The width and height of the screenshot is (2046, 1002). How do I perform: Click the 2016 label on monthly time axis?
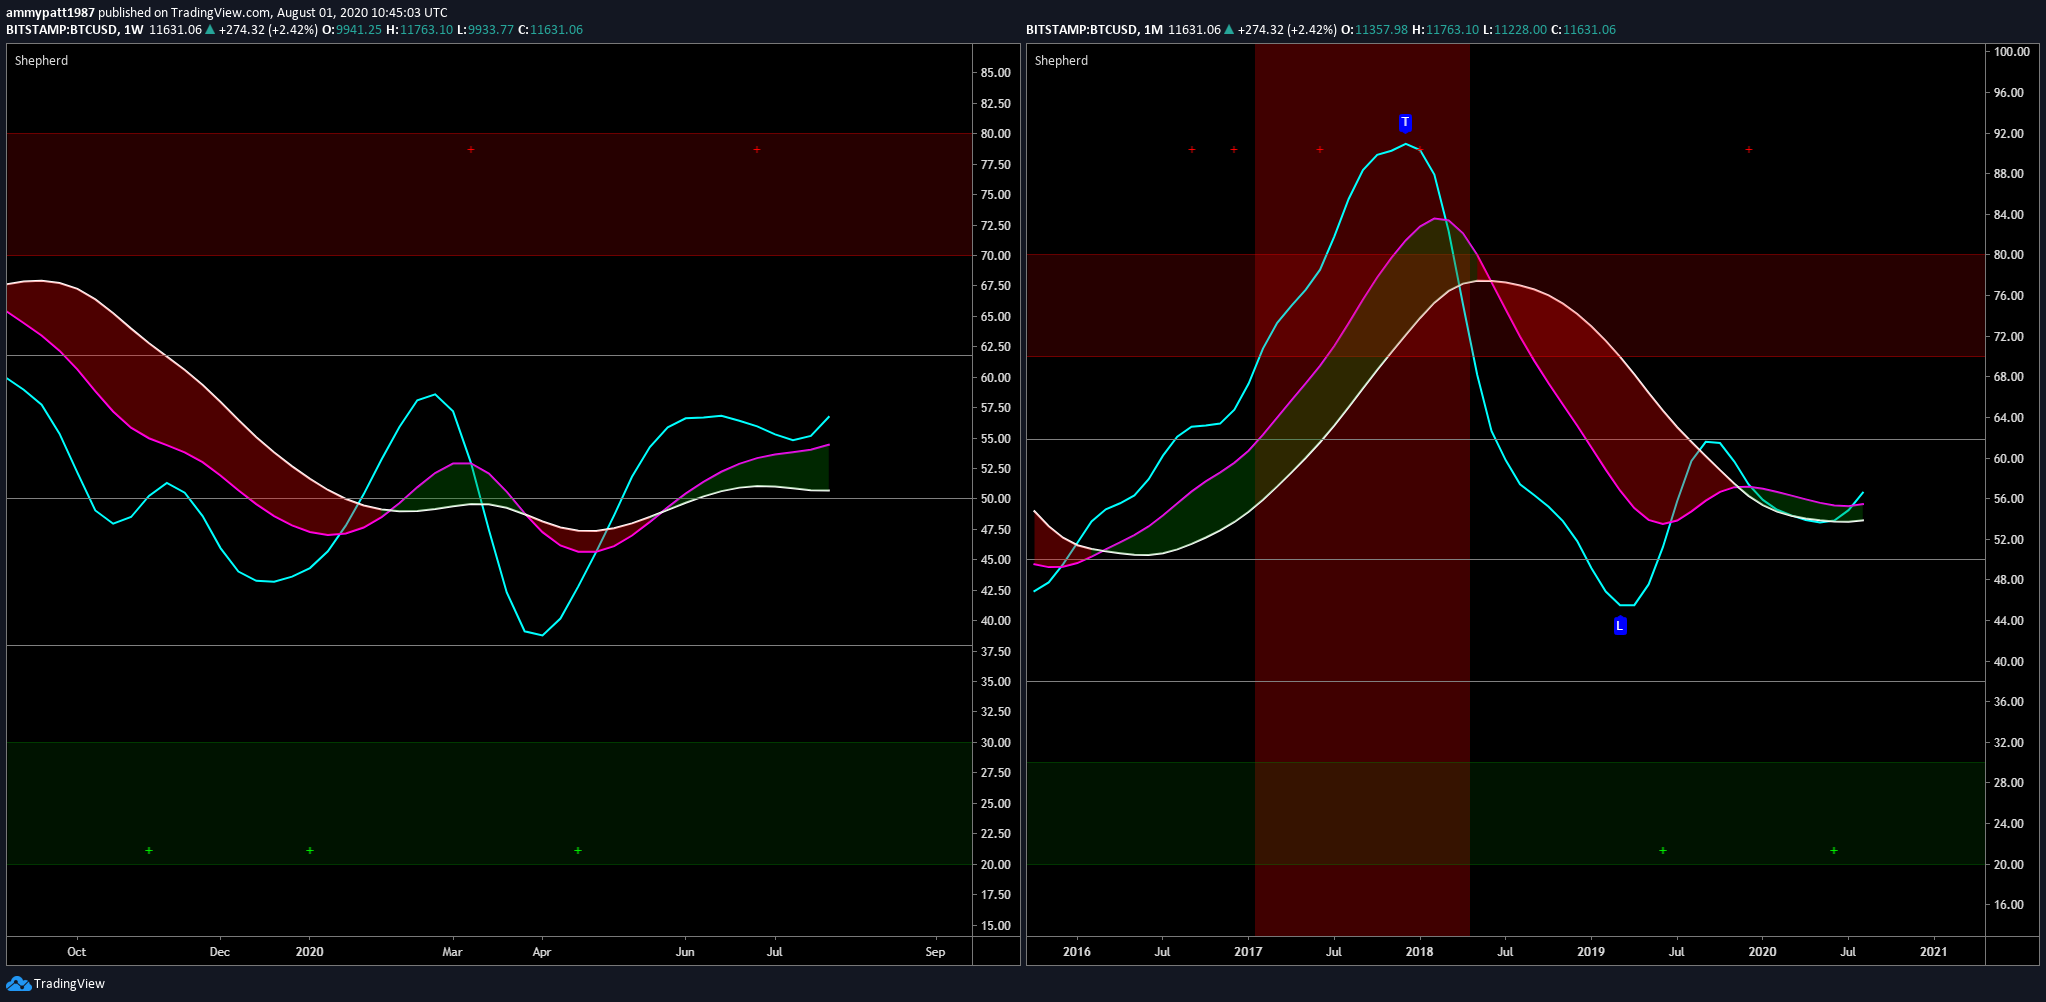[x=1077, y=952]
